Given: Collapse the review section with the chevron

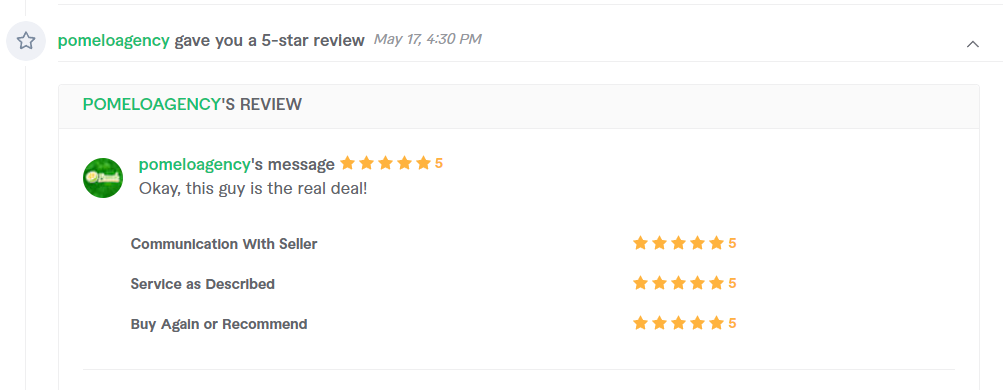Looking at the screenshot, I should click(x=972, y=44).
